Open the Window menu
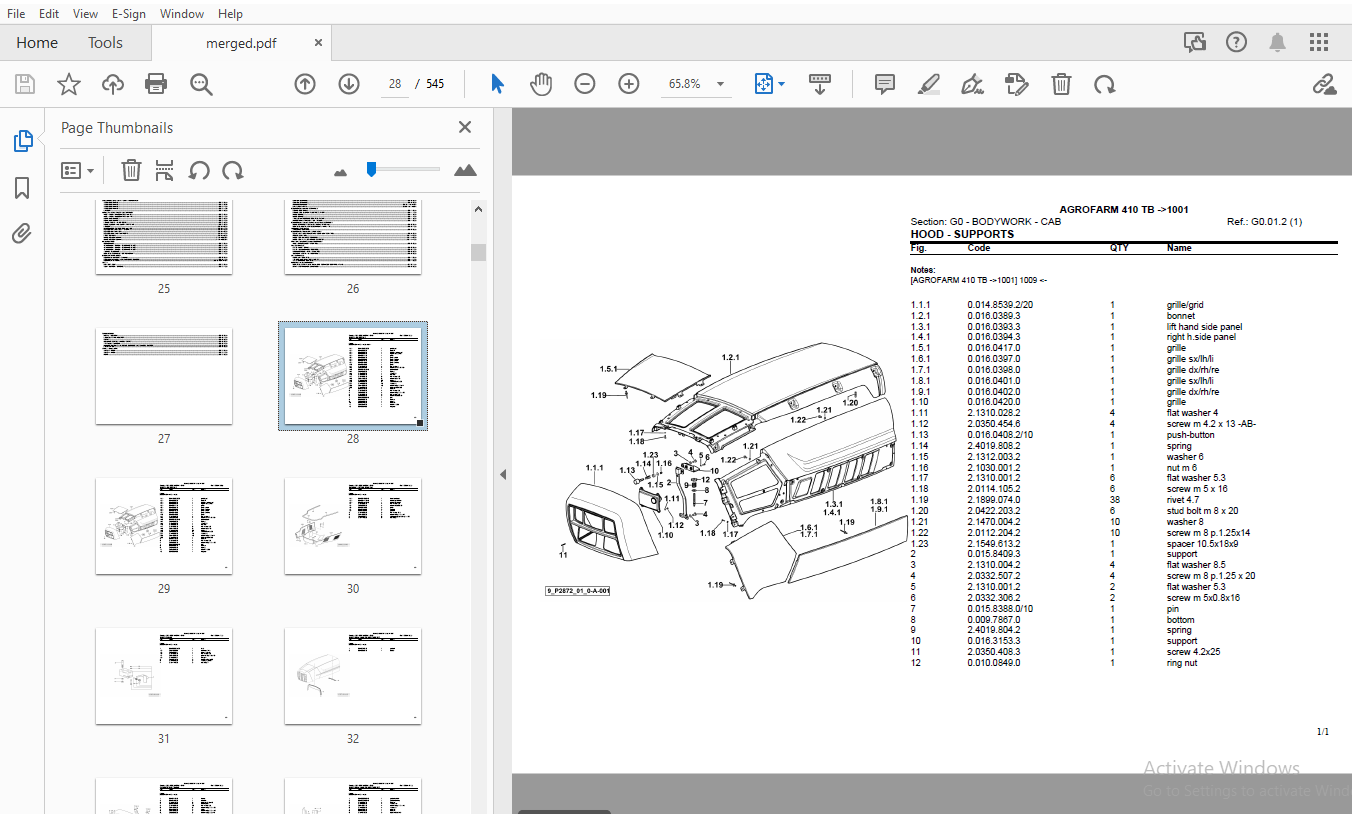This screenshot has height=814, width=1352. coord(182,14)
